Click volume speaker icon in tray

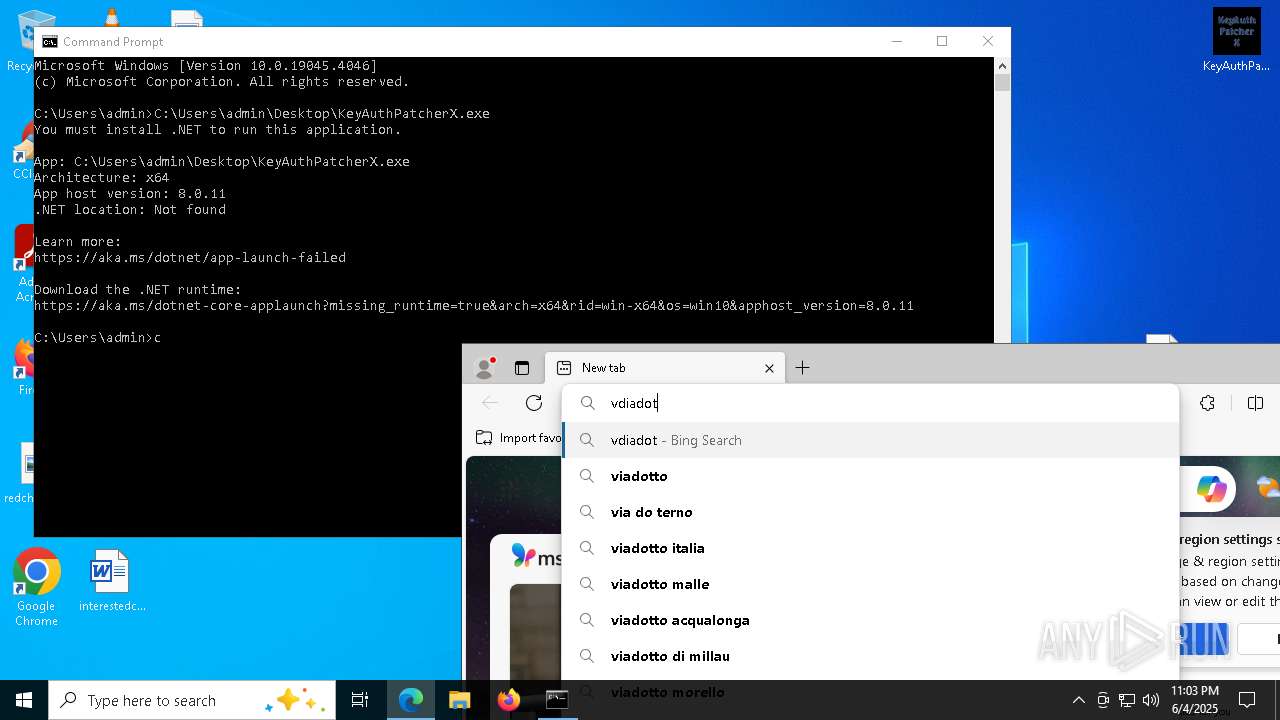1151,700
